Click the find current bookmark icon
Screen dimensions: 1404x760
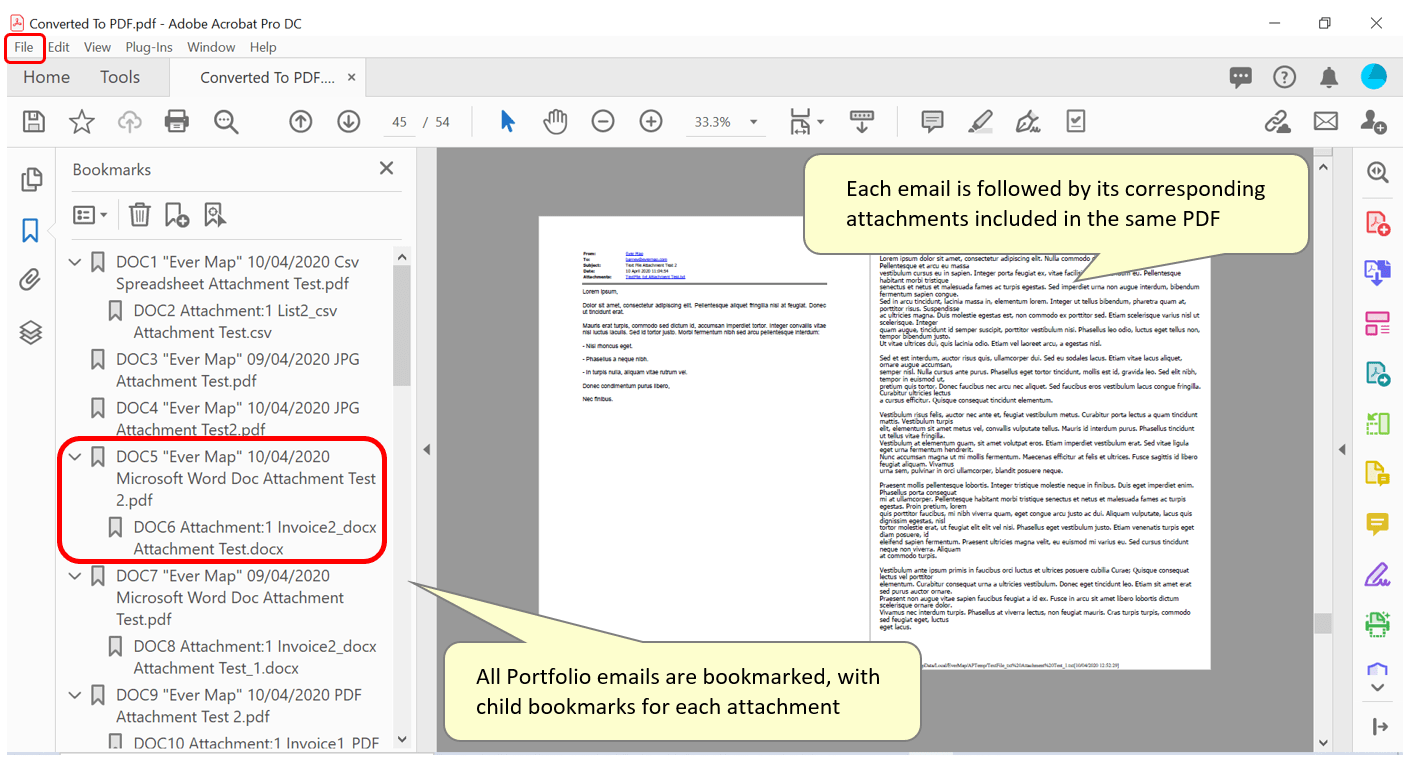pyautogui.click(x=215, y=214)
